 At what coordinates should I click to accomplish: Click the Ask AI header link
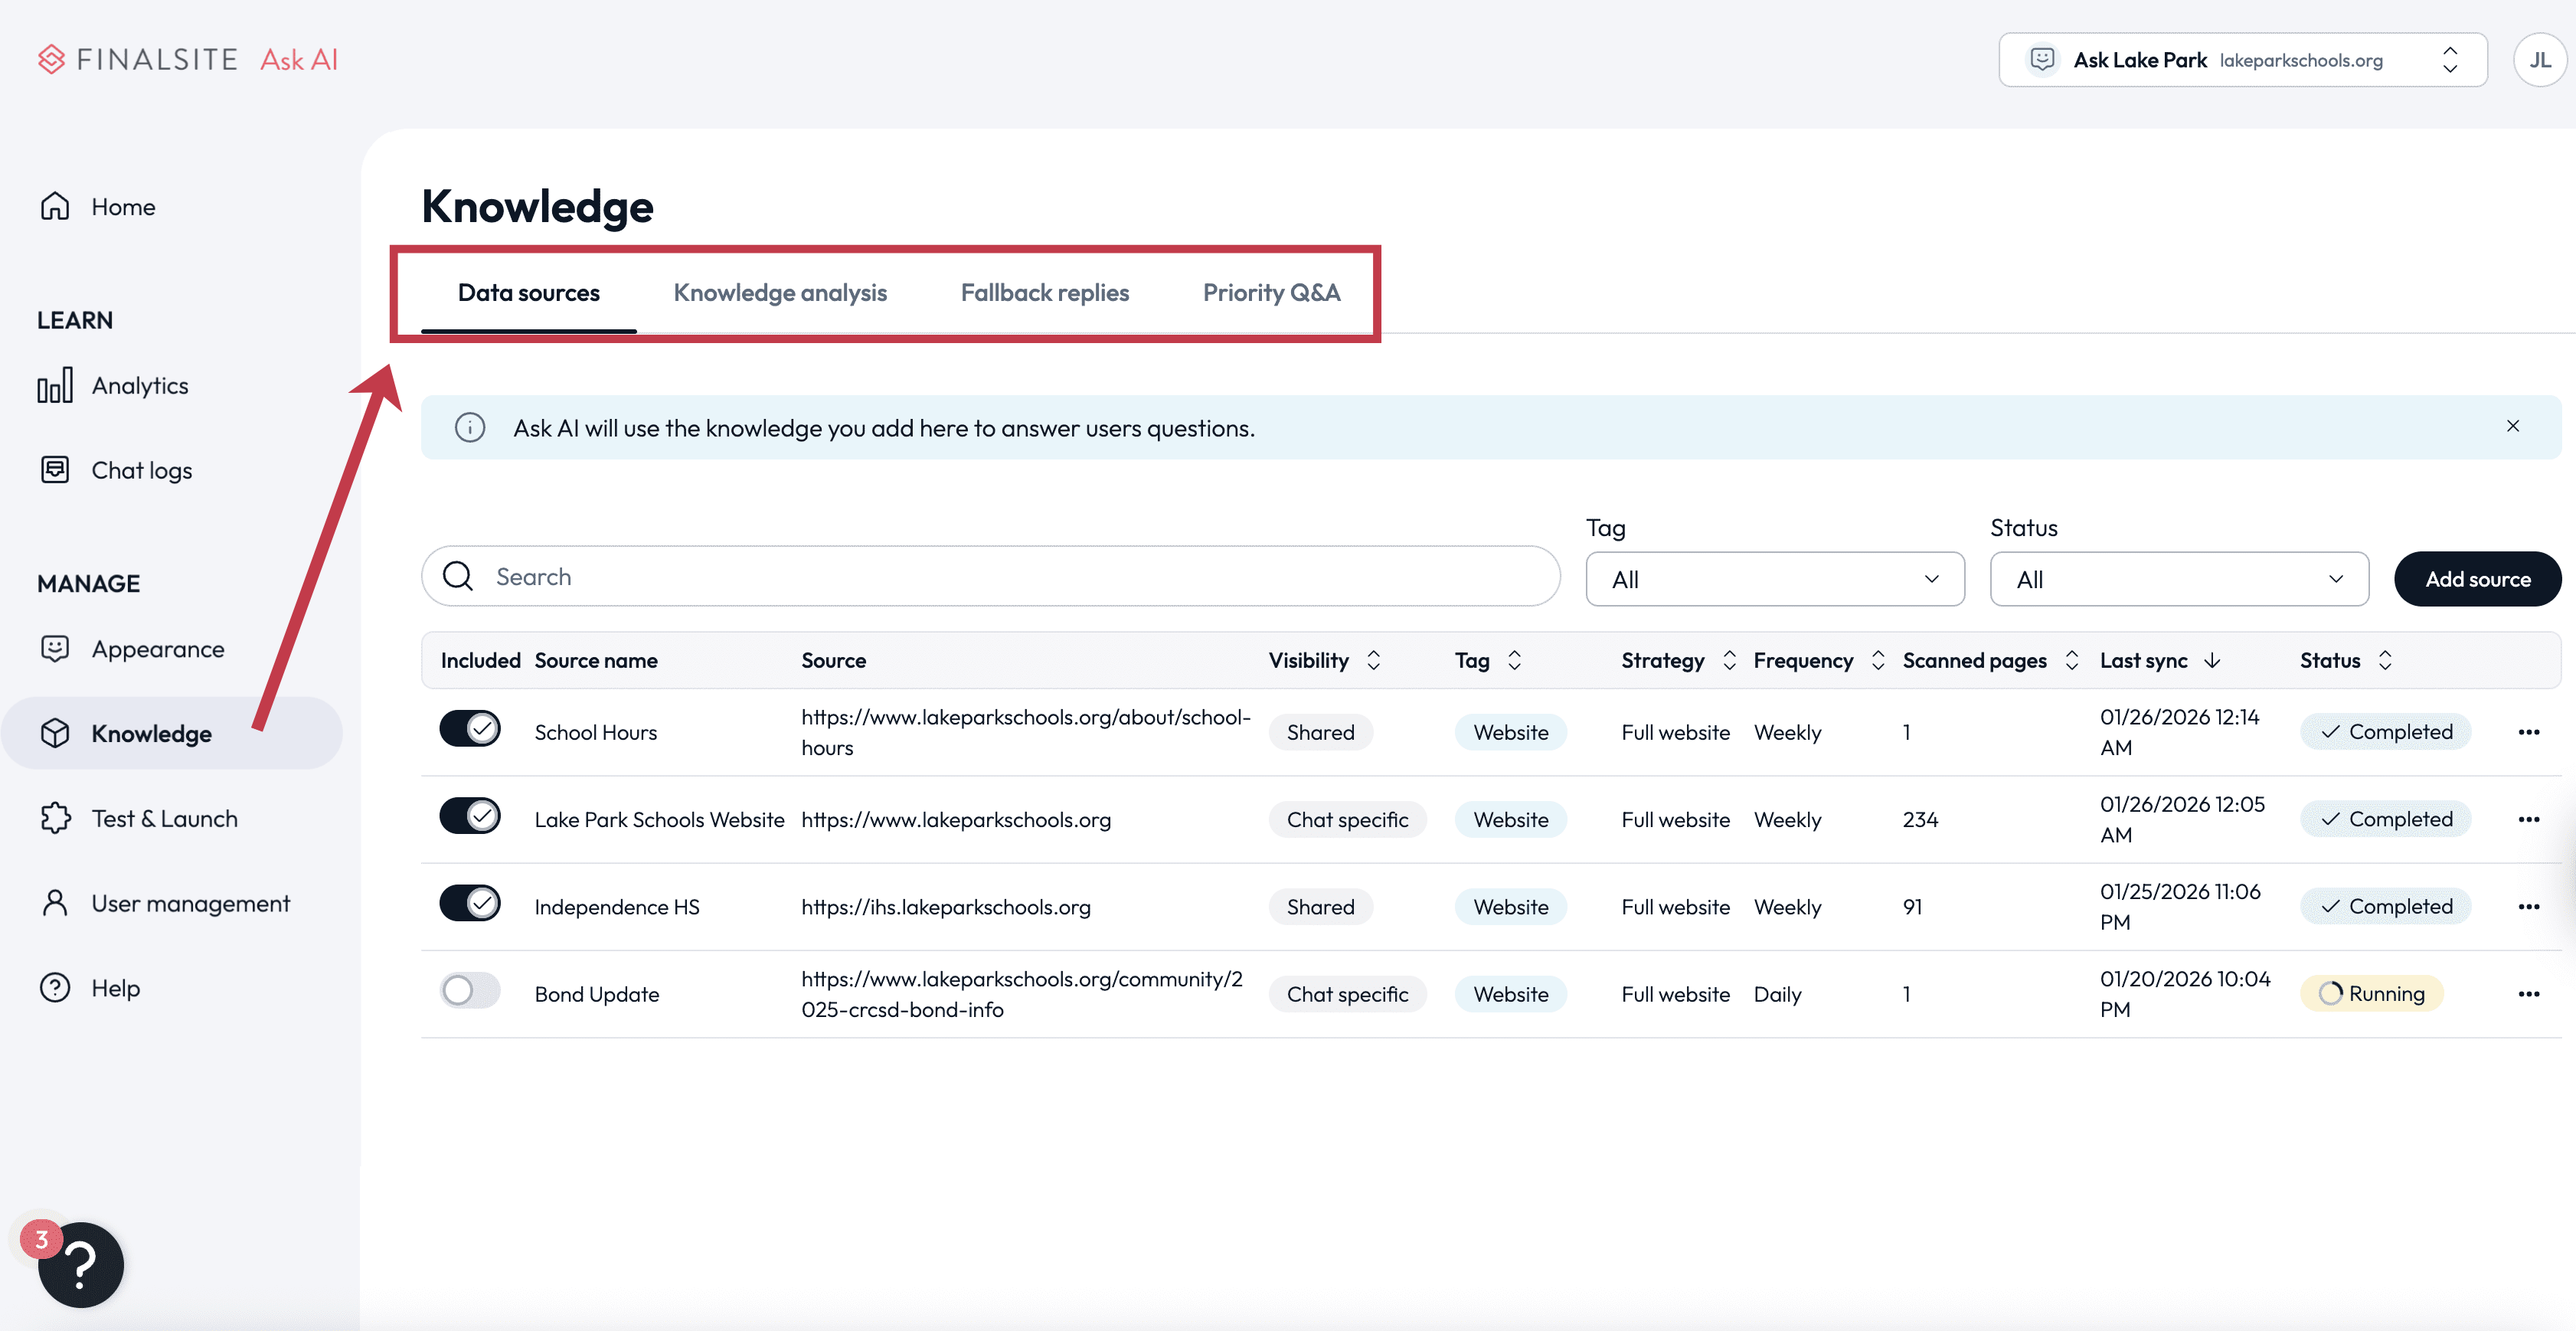pos(299,60)
